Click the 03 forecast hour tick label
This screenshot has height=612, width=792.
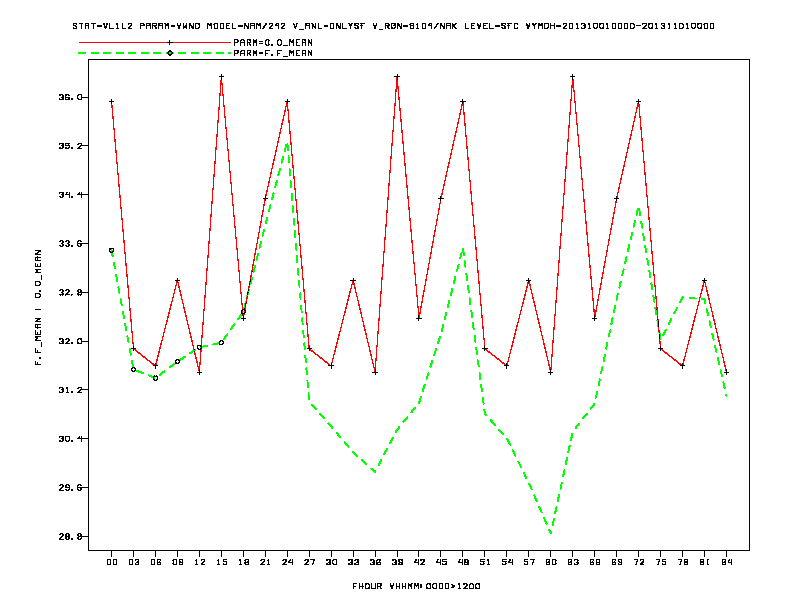pos(134,562)
